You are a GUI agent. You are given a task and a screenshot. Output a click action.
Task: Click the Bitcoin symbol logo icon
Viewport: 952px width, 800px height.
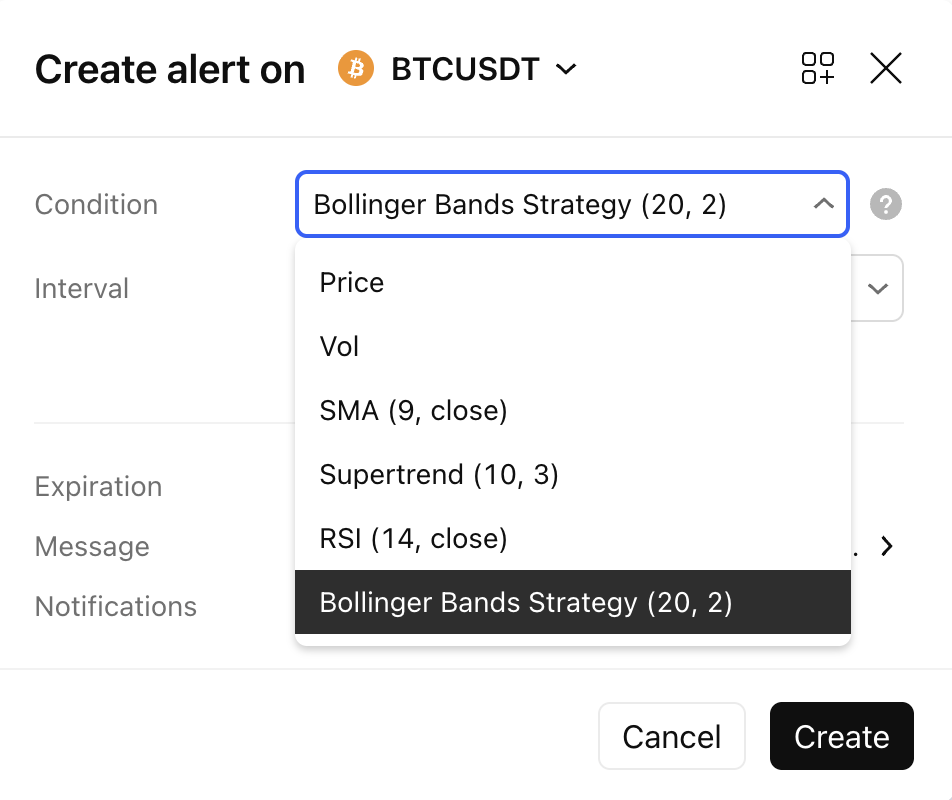coord(356,68)
